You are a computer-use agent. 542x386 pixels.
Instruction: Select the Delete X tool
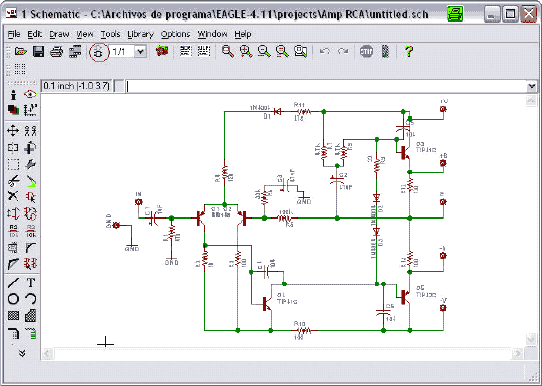click(x=13, y=196)
